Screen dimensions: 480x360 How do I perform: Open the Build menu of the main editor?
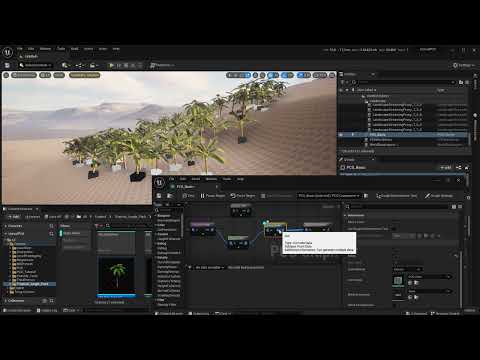point(75,49)
